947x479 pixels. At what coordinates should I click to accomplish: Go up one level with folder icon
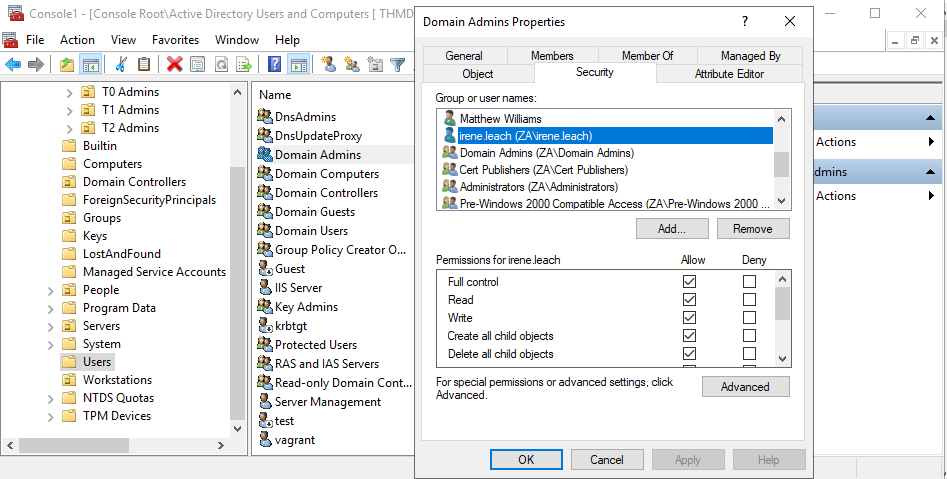click(67, 64)
